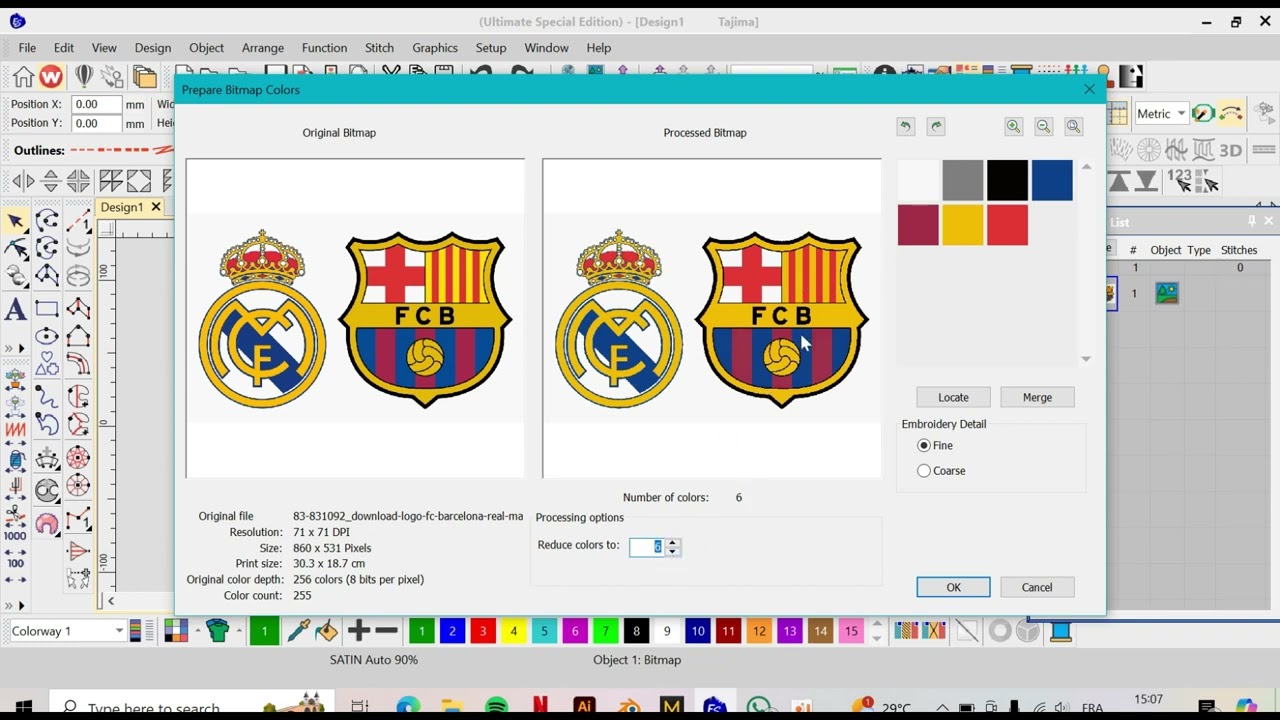The image size is (1280, 720).
Task: Add a color with the plus icon
Action: [x=359, y=631]
